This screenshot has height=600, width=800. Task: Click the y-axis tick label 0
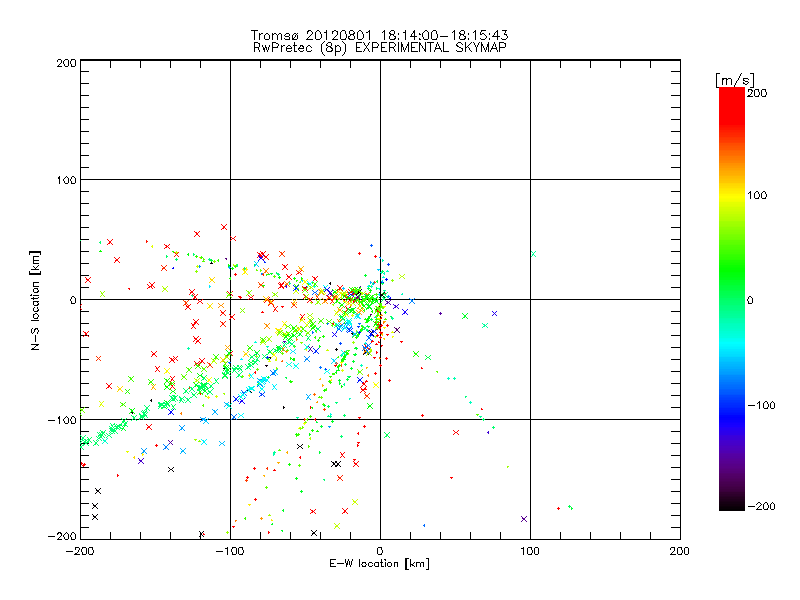point(73,300)
